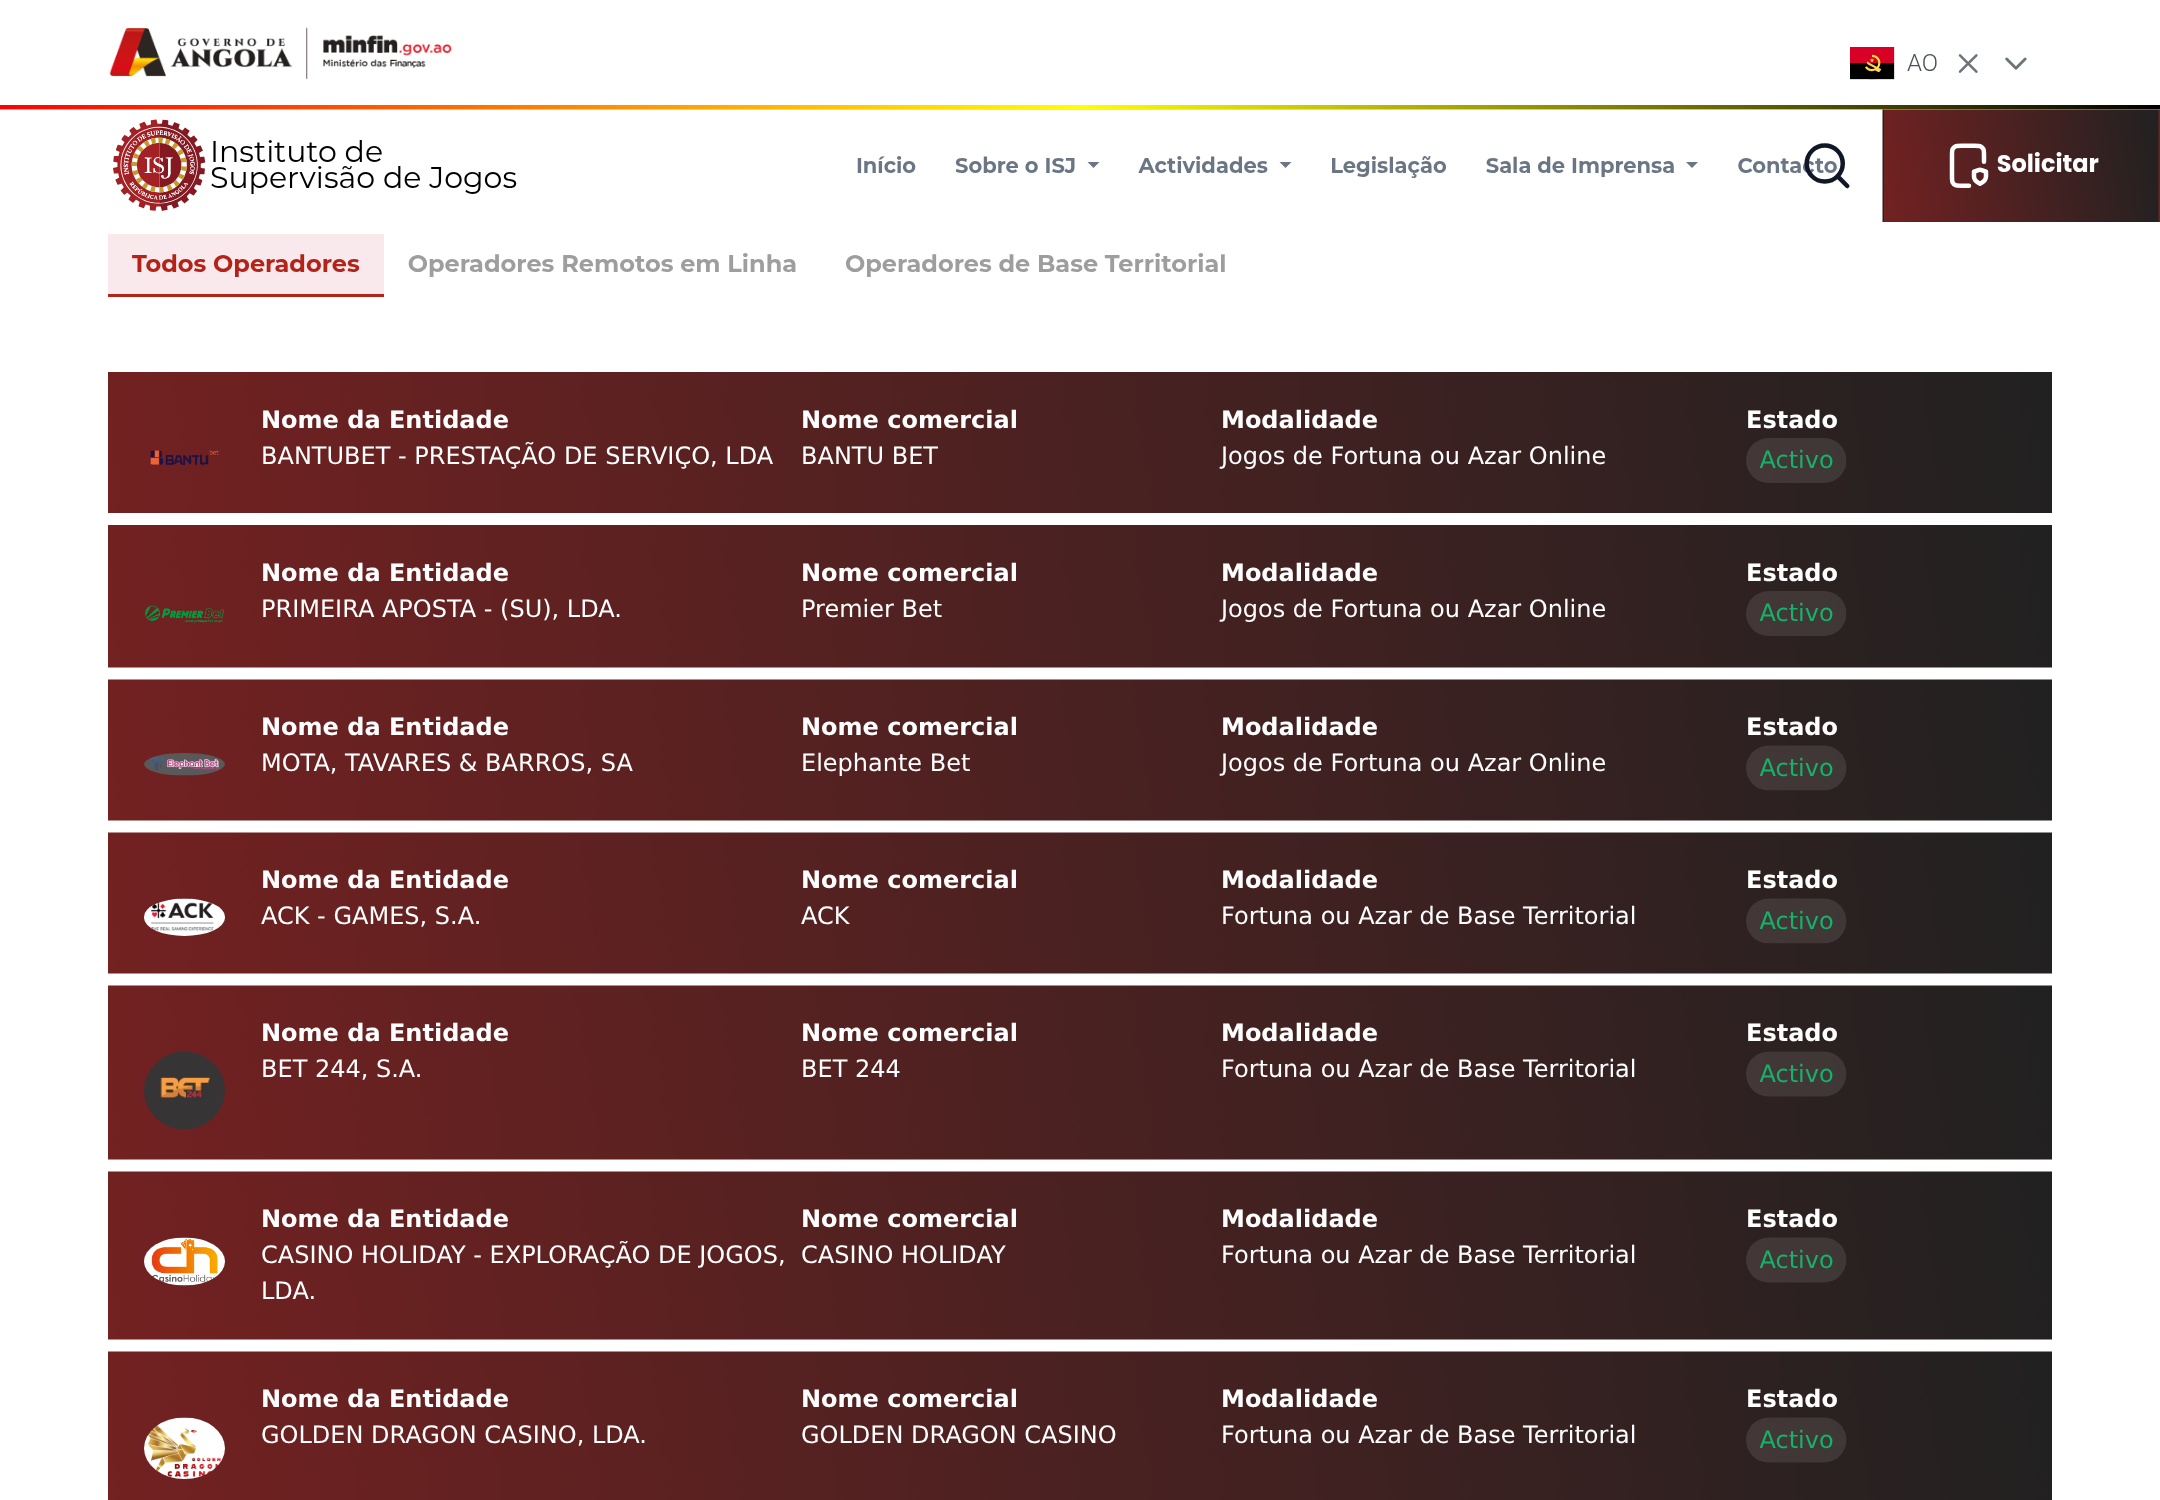2160x1500 pixels.
Task: Click CASINO HOLIDAY modality Fortuna de Base Territorial
Action: [x=1428, y=1255]
